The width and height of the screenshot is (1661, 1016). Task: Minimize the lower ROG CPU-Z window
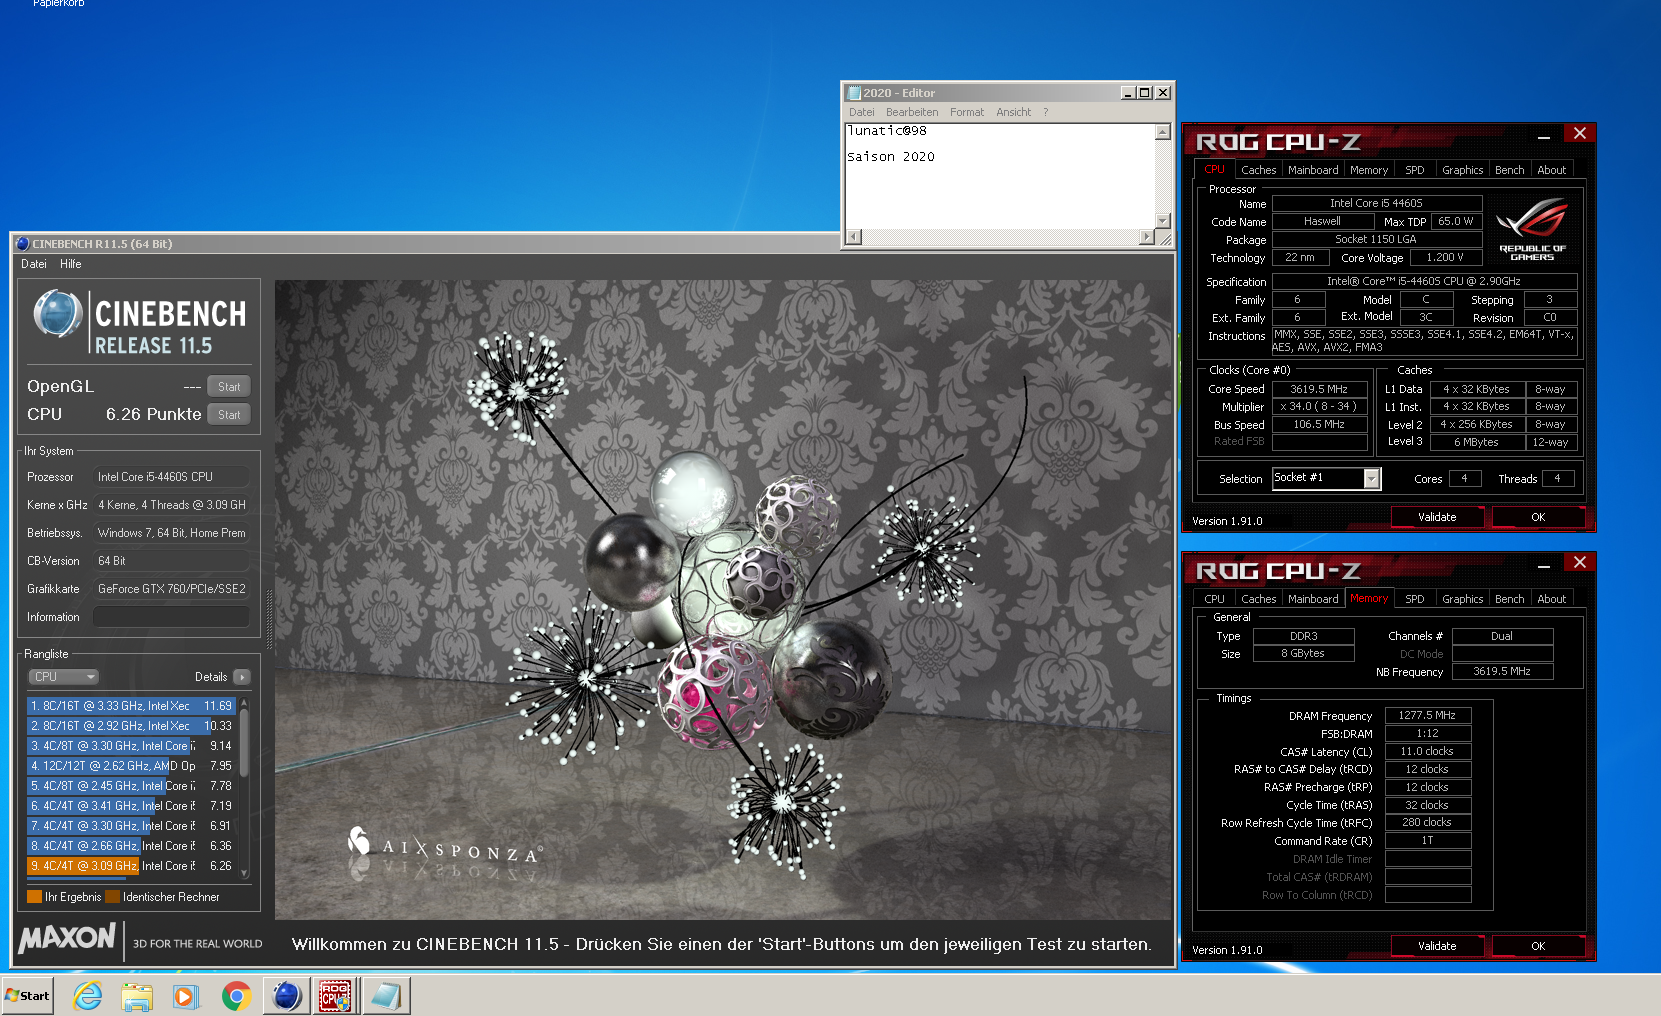[x=1543, y=564]
